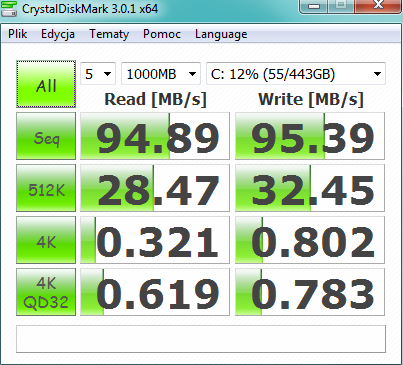403x365 pixels.
Task: Run all benchmarks with All button
Action: pyautogui.click(x=46, y=84)
